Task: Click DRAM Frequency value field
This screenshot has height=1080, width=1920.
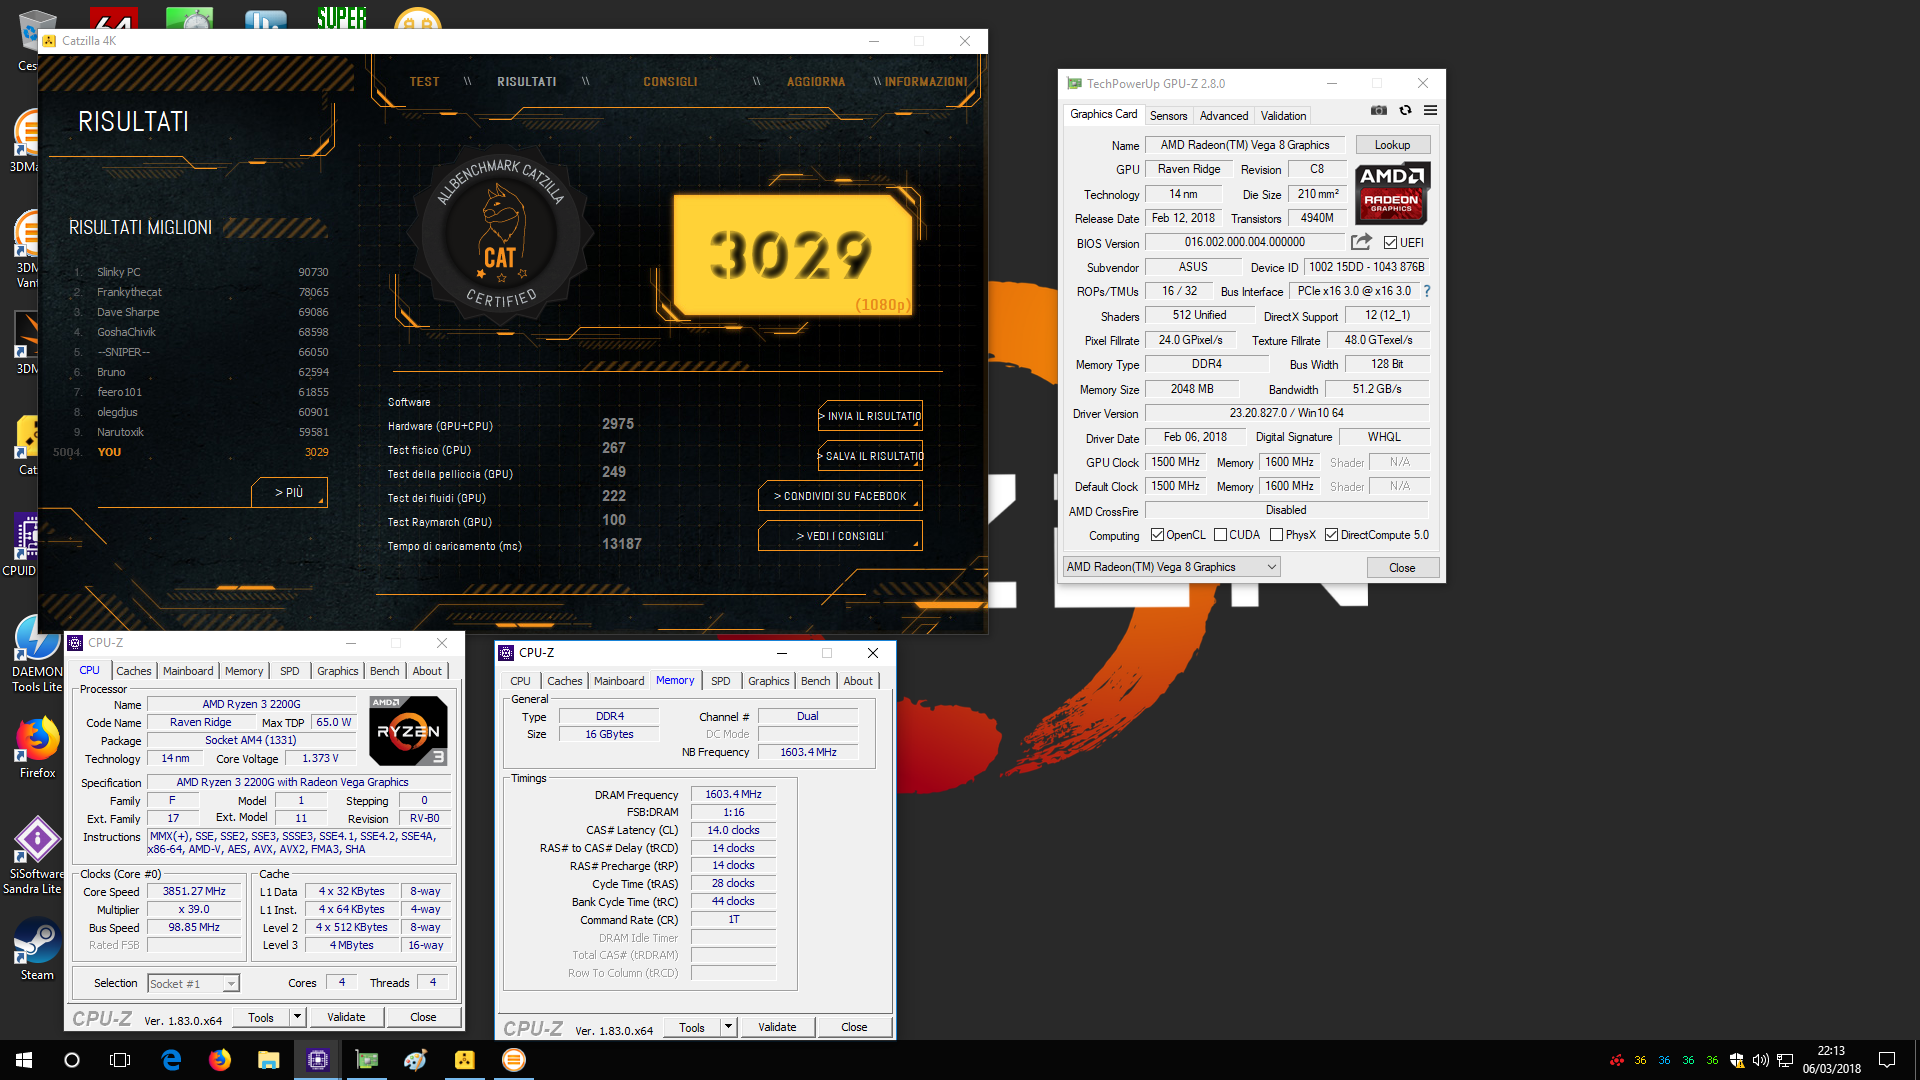Action: pos(733,794)
